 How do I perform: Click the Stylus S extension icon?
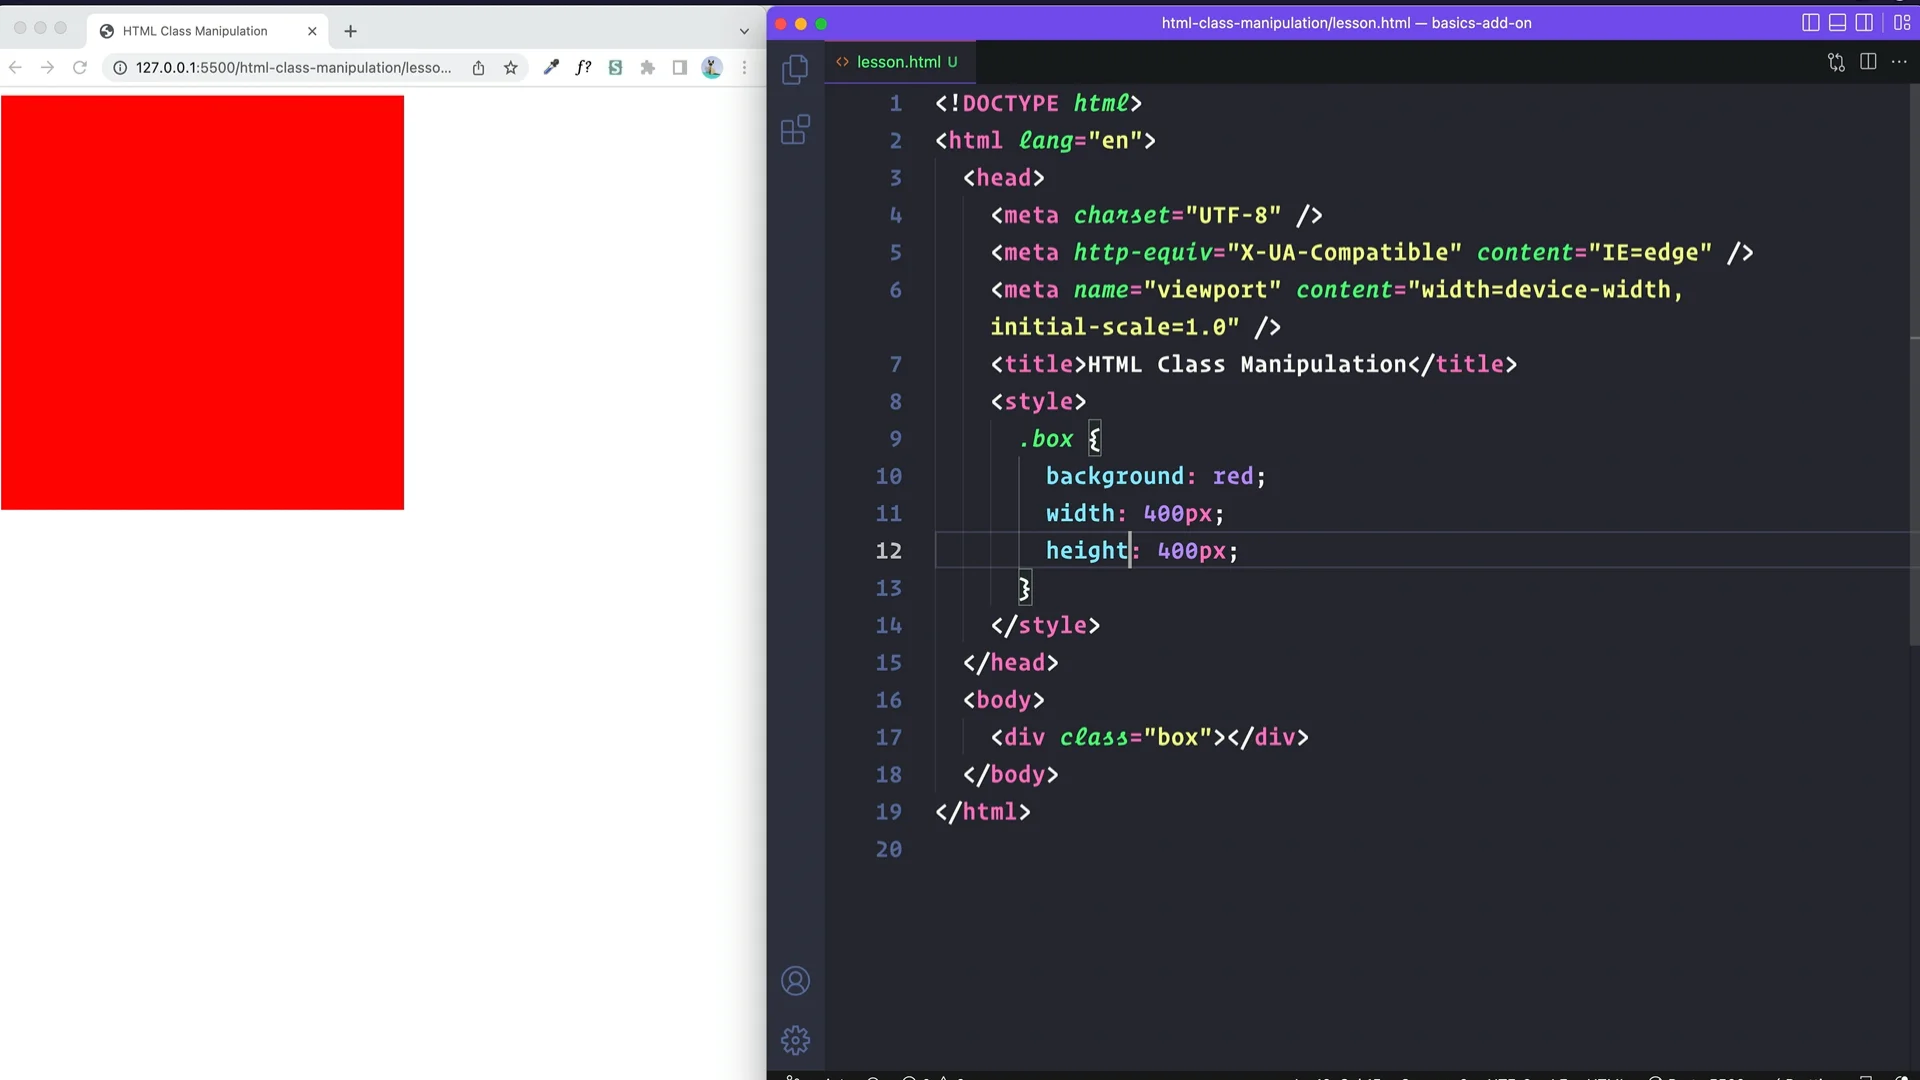point(616,67)
